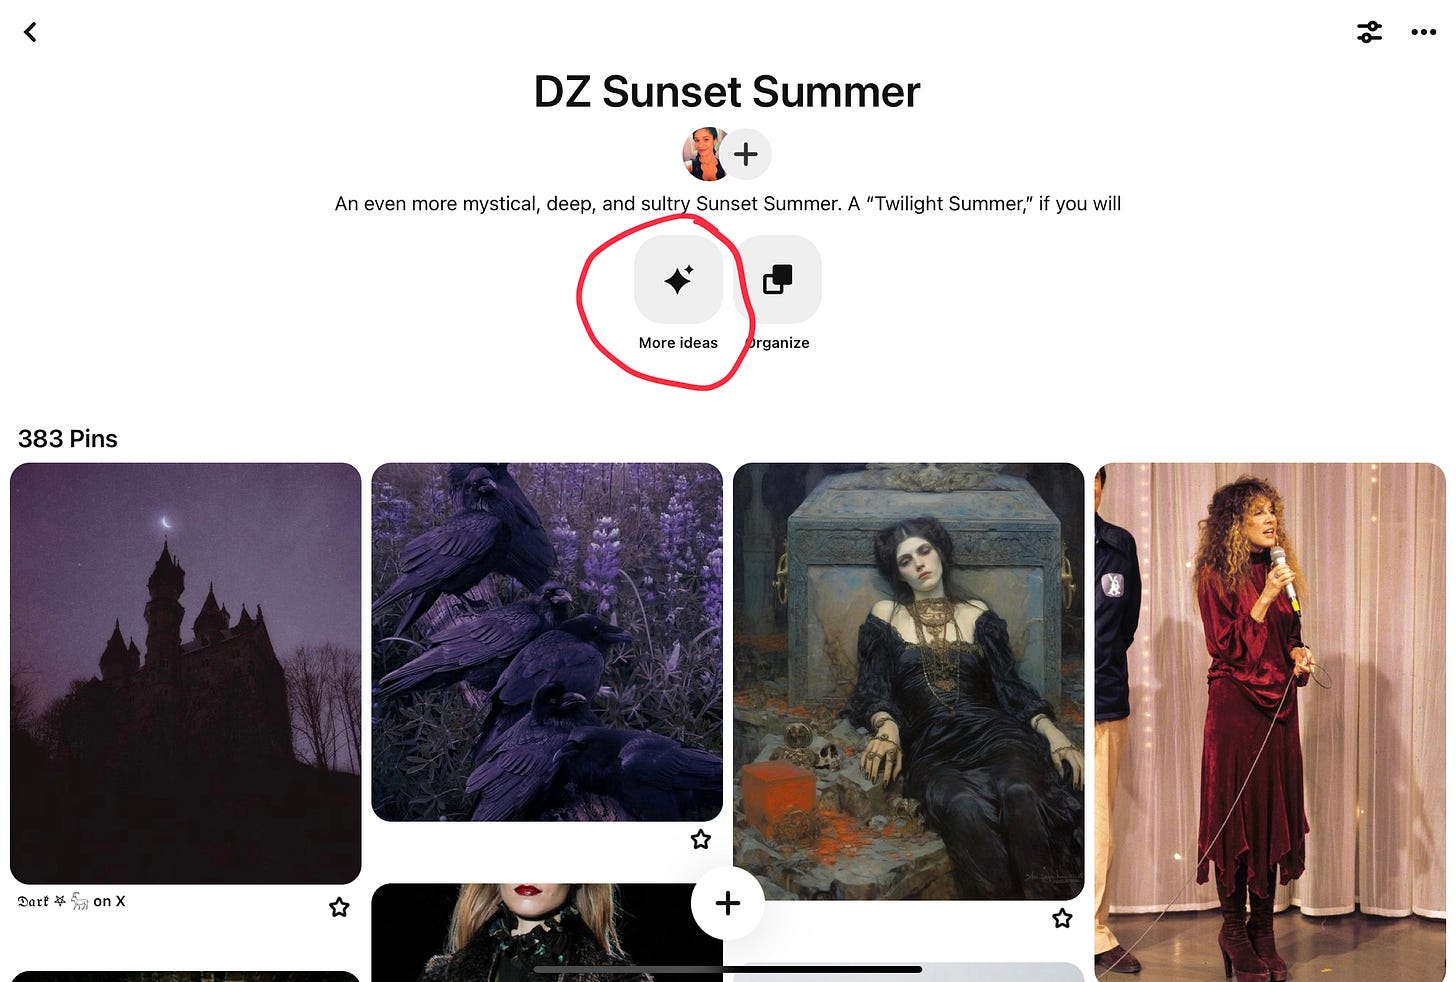Open the board filter sliders icon

click(1369, 32)
